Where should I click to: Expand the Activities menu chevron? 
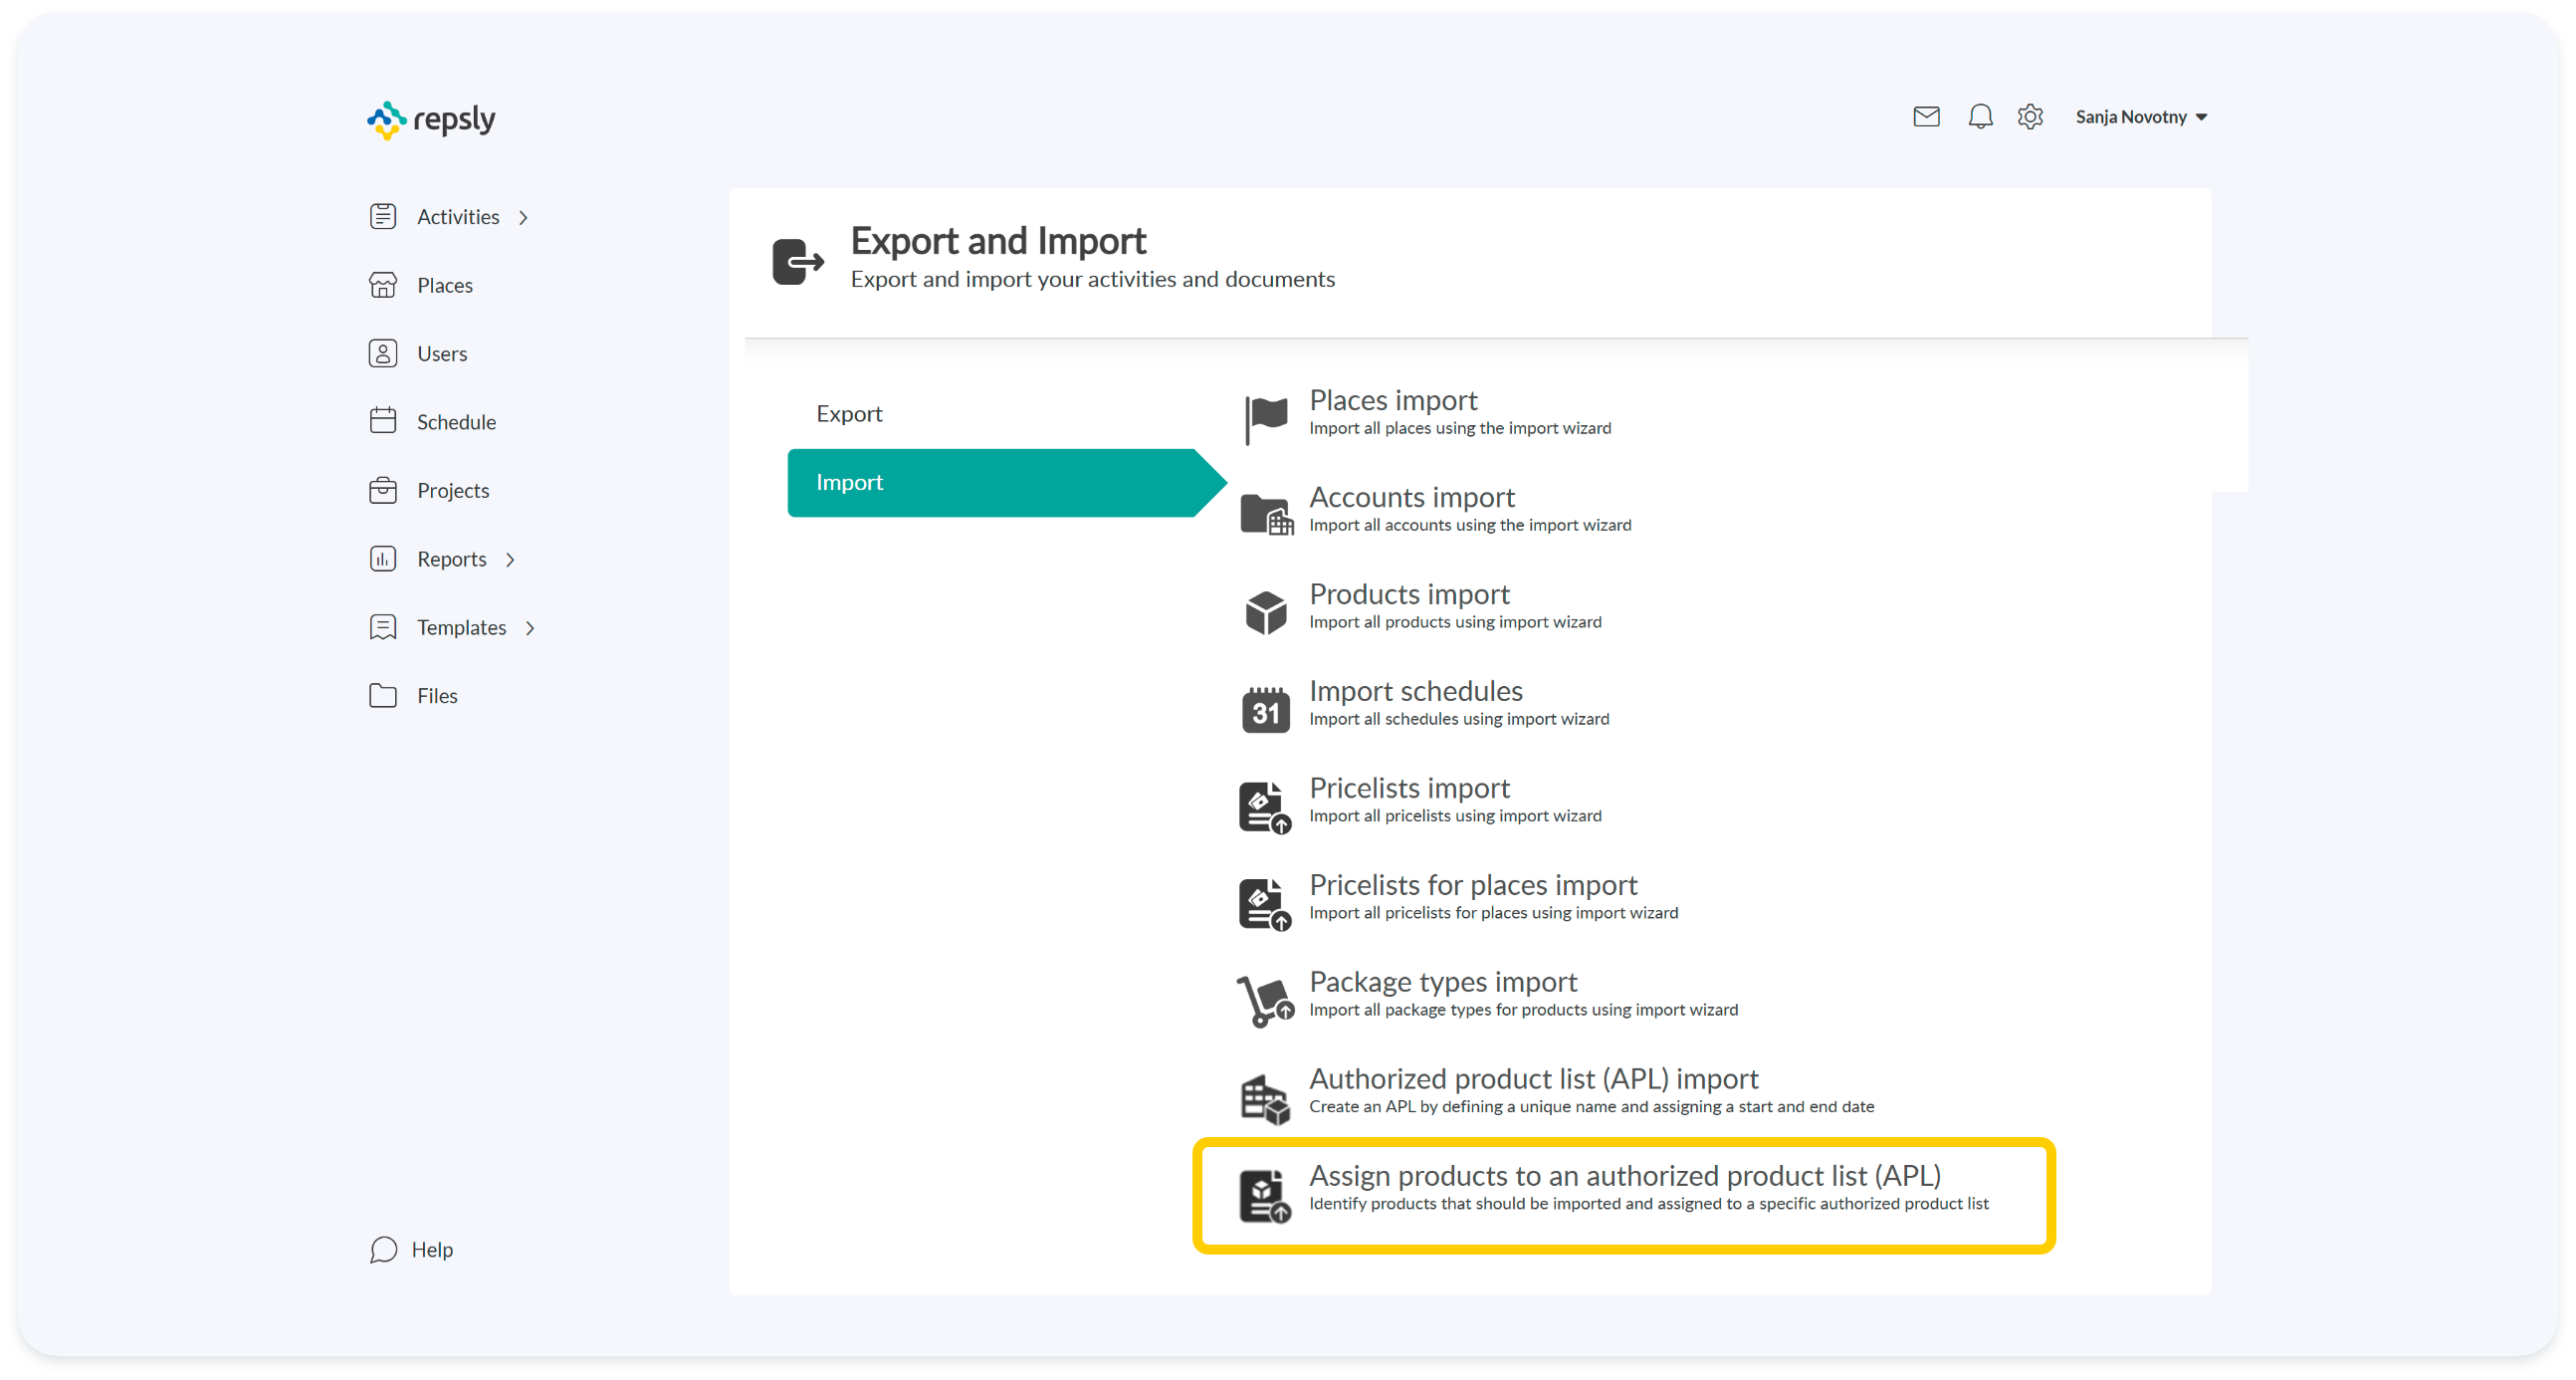pos(523,218)
